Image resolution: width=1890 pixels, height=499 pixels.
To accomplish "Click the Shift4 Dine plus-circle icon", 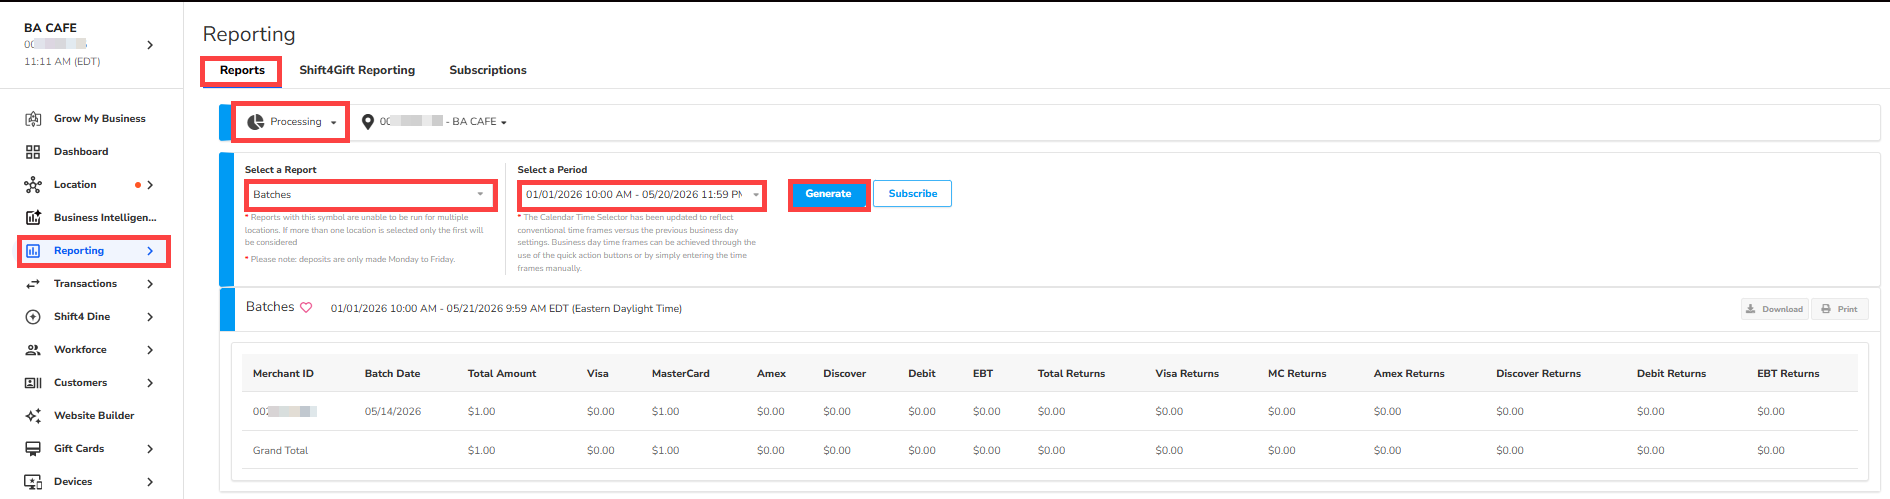I will click(x=33, y=317).
